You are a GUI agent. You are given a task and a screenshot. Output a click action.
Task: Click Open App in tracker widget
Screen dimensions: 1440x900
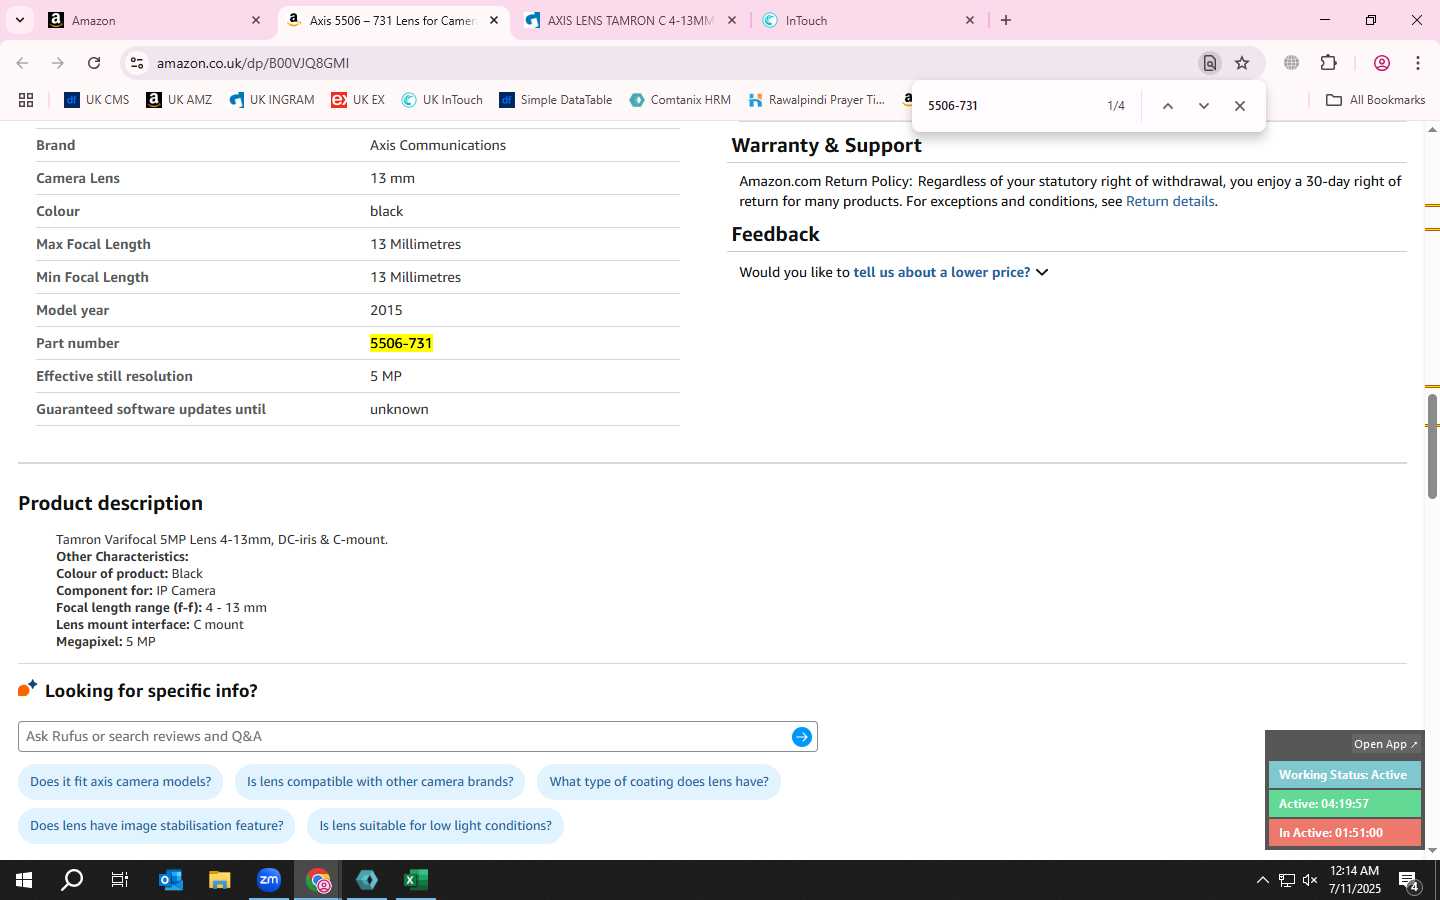pyautogui.click(x=1385, y=744)
